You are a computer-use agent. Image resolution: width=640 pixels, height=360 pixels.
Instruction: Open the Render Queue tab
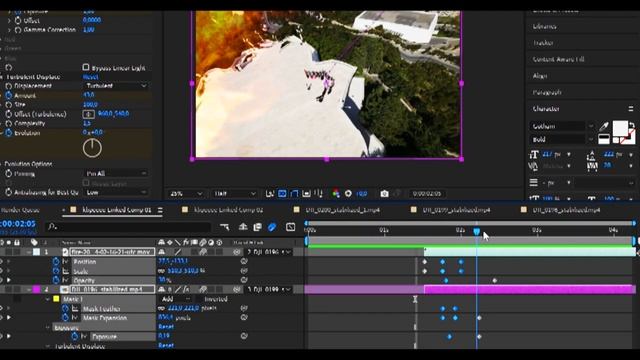pos(20,210)
